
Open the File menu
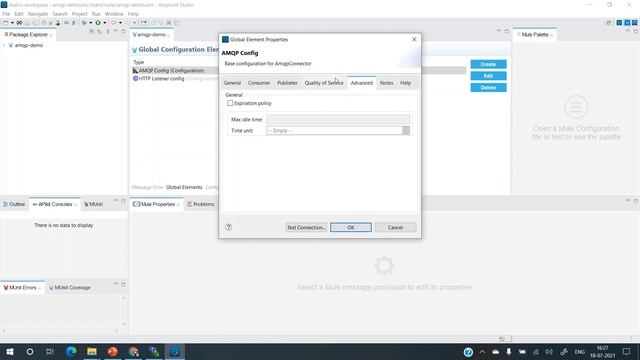click(x=6, y=14)
